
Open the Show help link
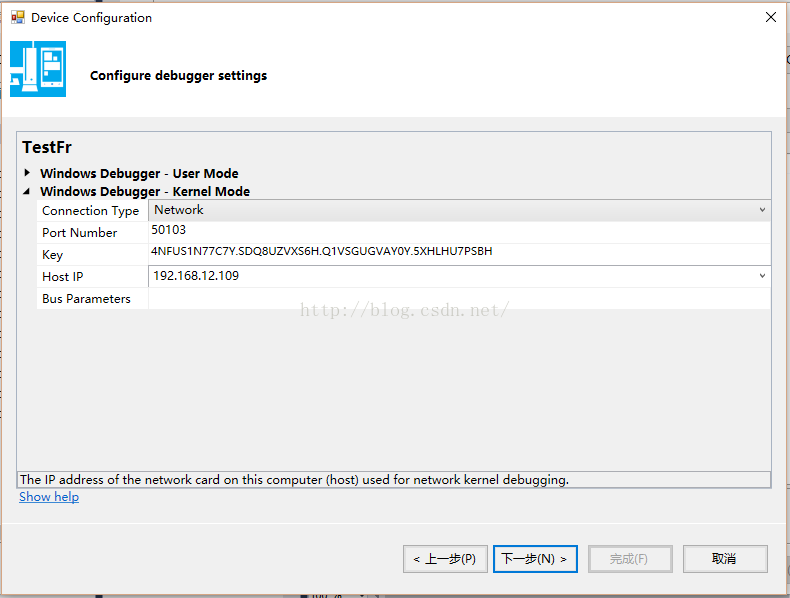(x=49, y=497)
